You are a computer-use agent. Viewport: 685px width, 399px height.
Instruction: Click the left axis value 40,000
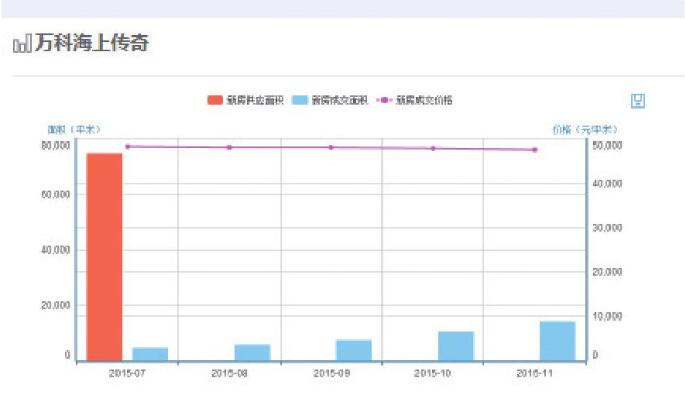tap(55, 250)
